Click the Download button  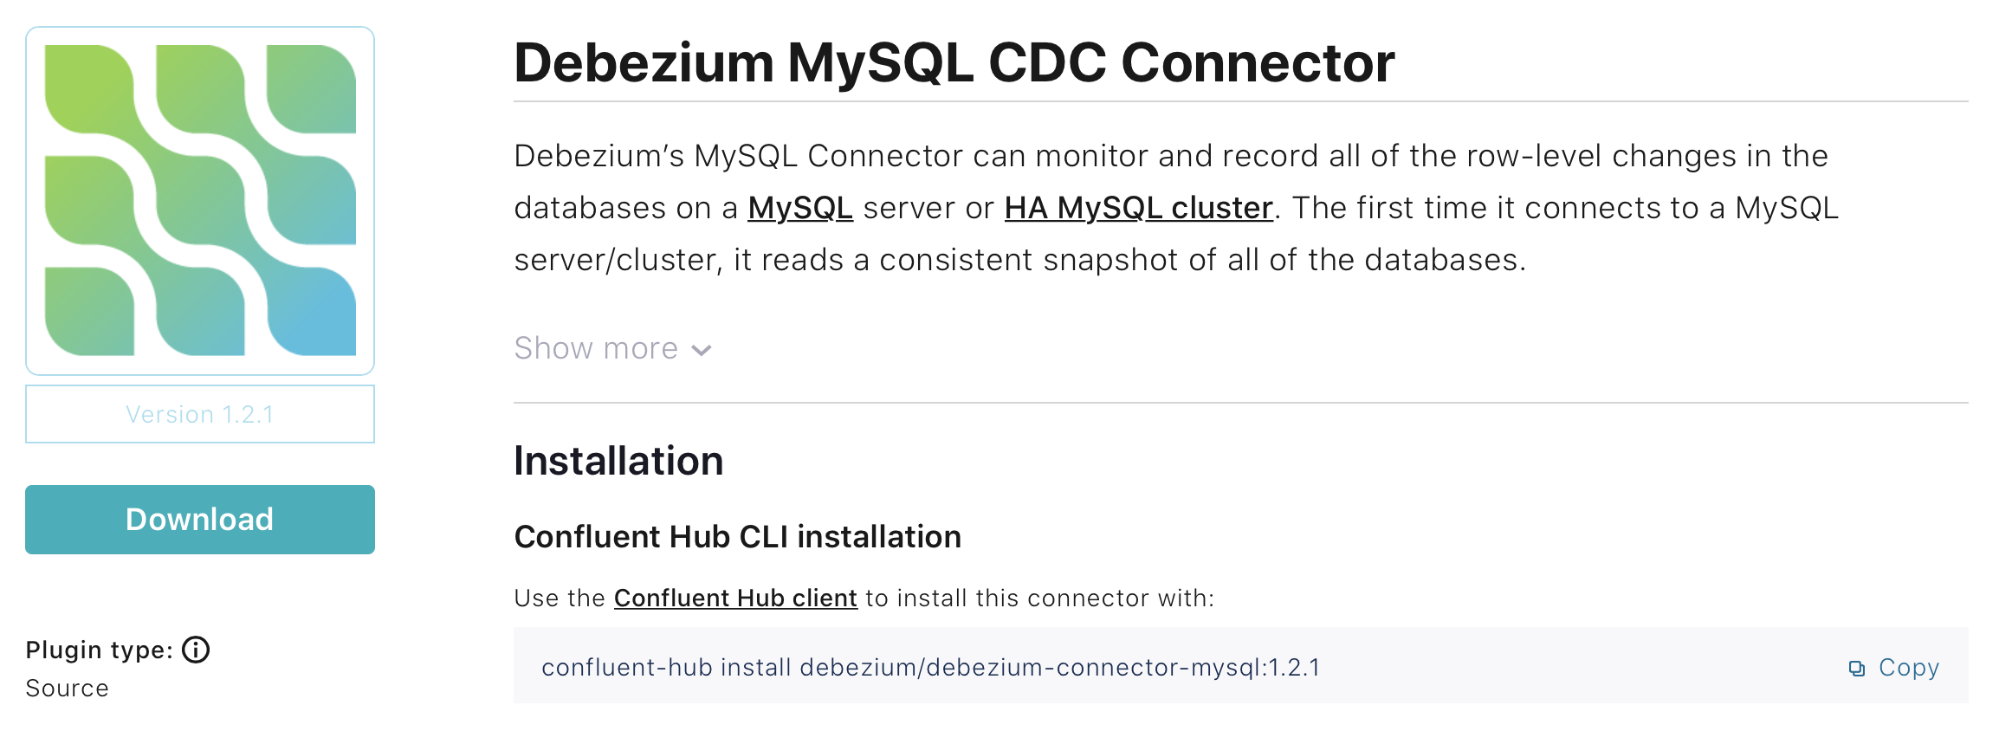pos(200,519)
